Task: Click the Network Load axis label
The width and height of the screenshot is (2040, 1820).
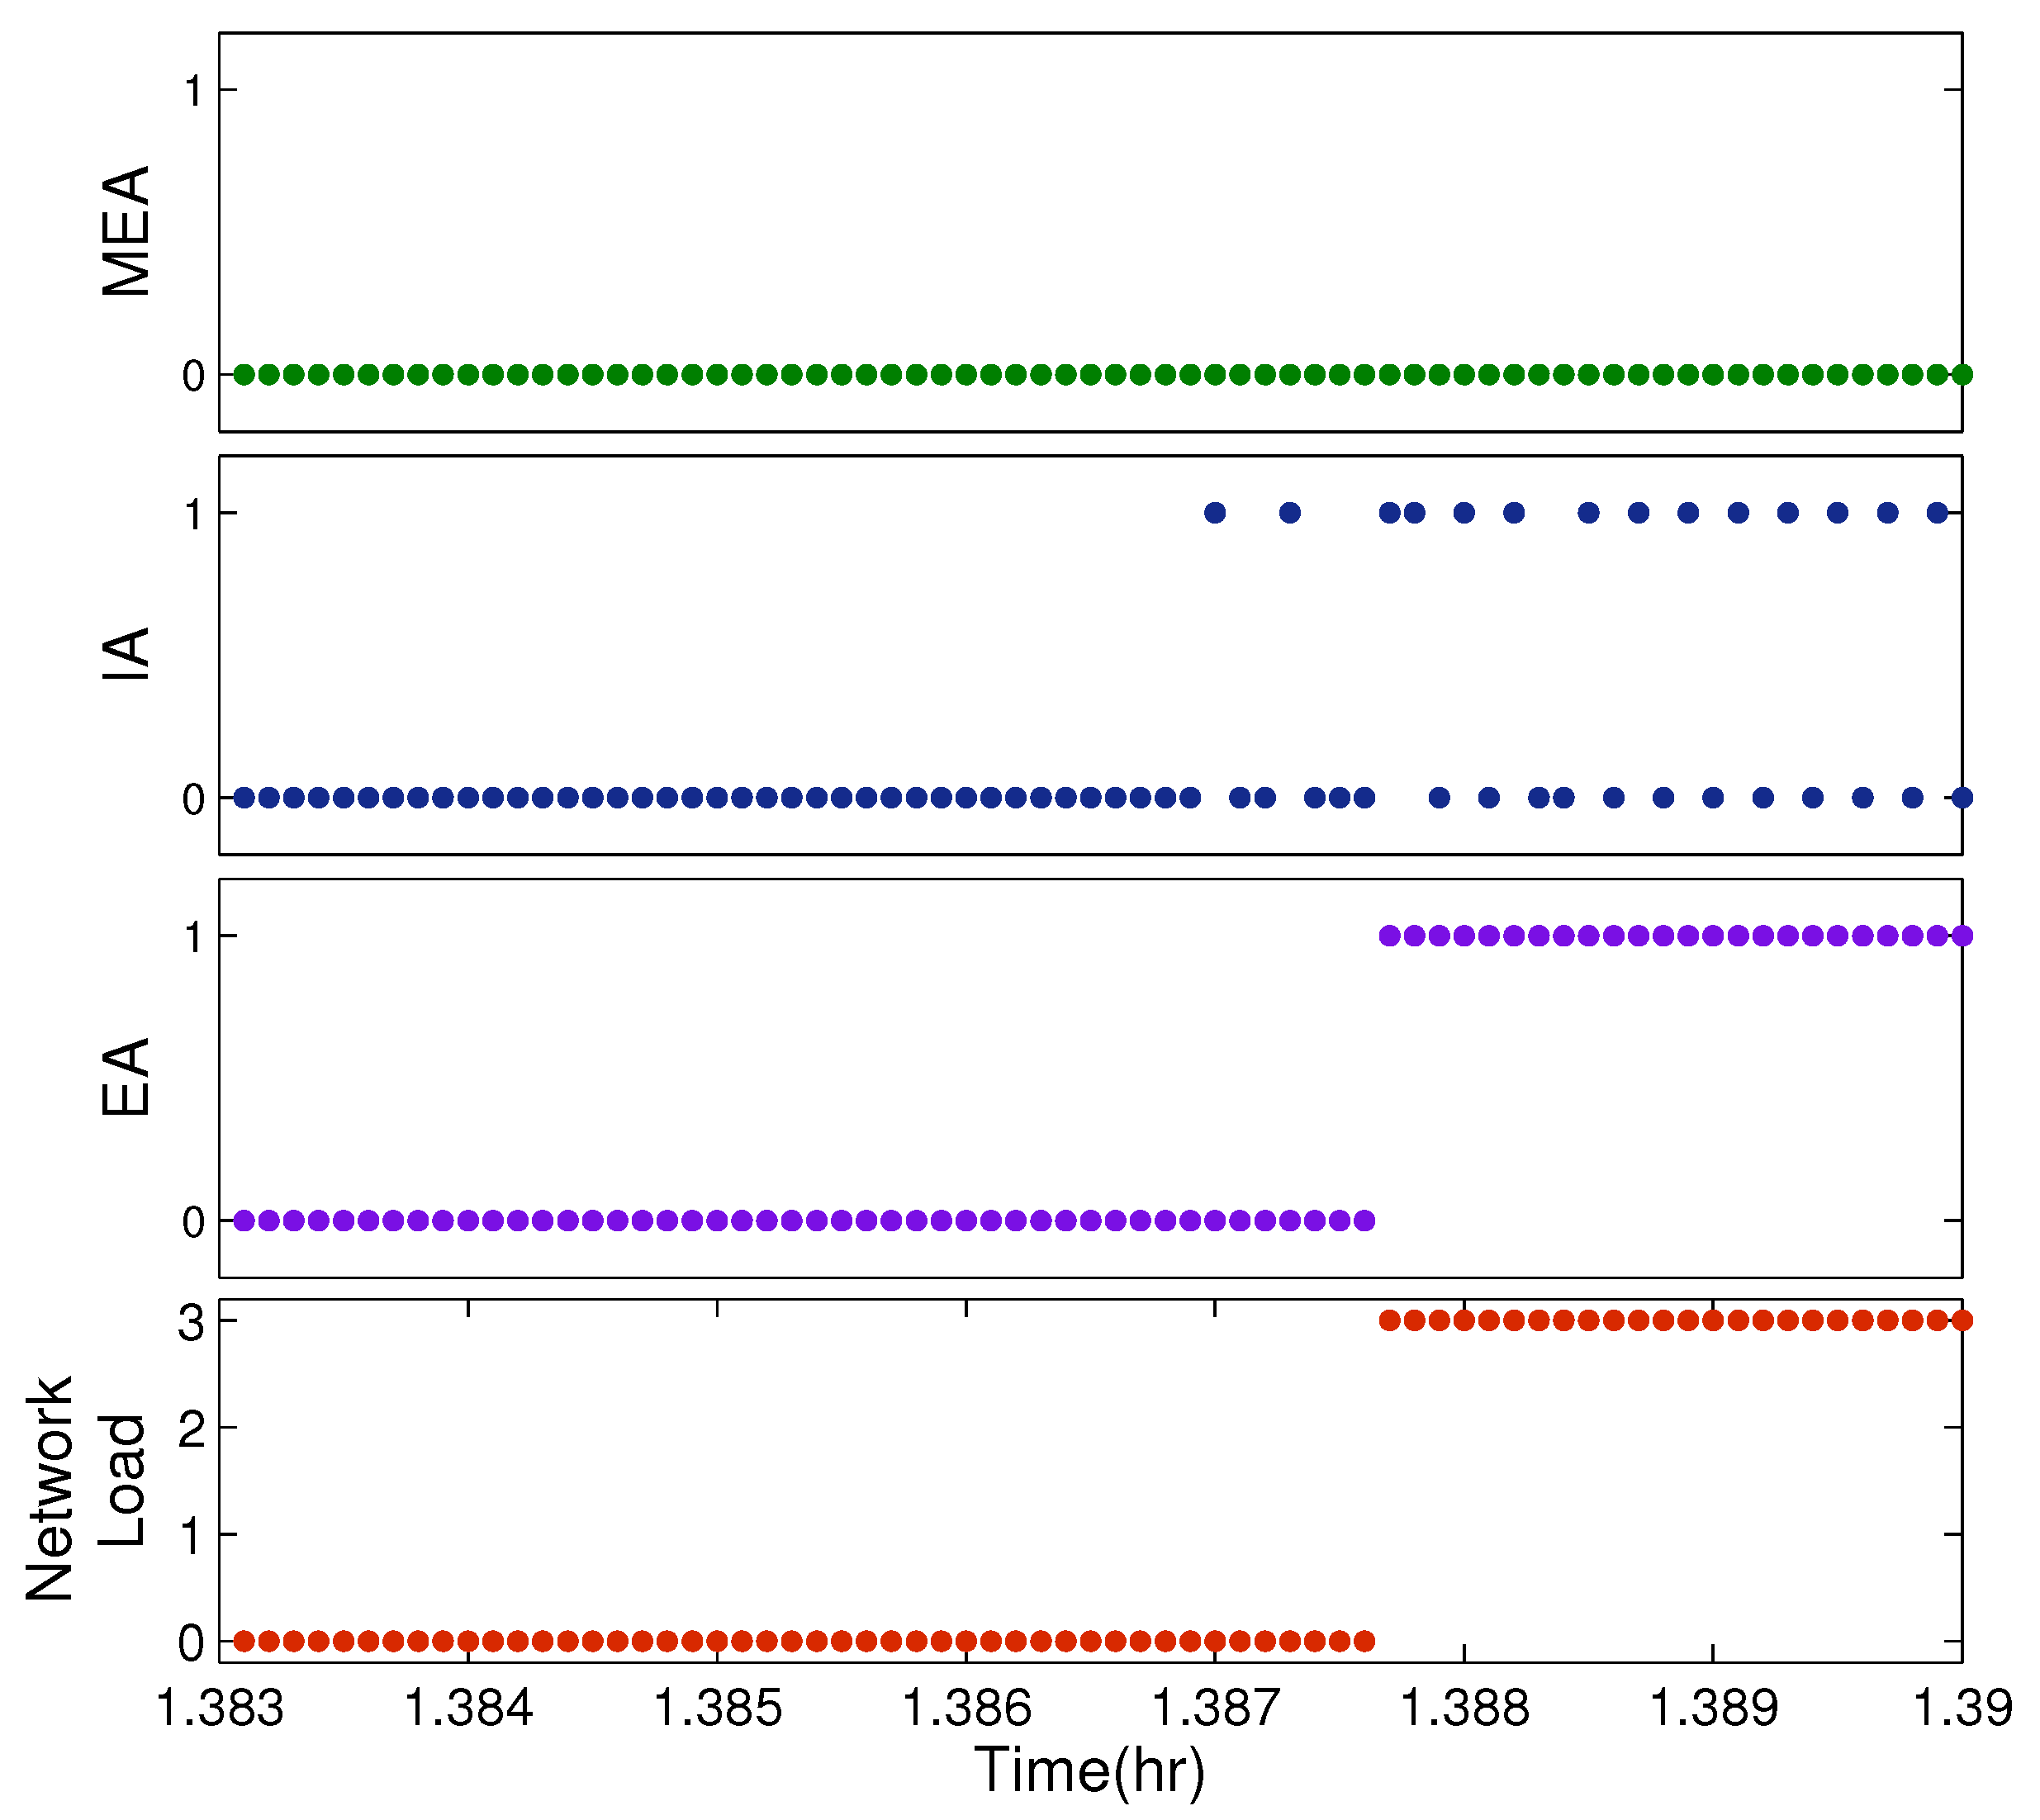Action: point(85,1489)
